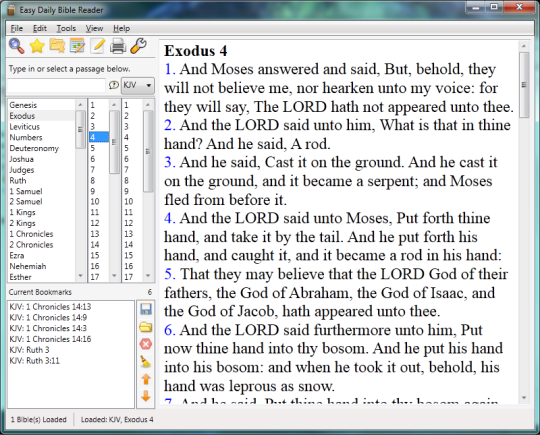Open settings with the wrench icon
Screen dimensions: 540x435
[x=138, y=46]
